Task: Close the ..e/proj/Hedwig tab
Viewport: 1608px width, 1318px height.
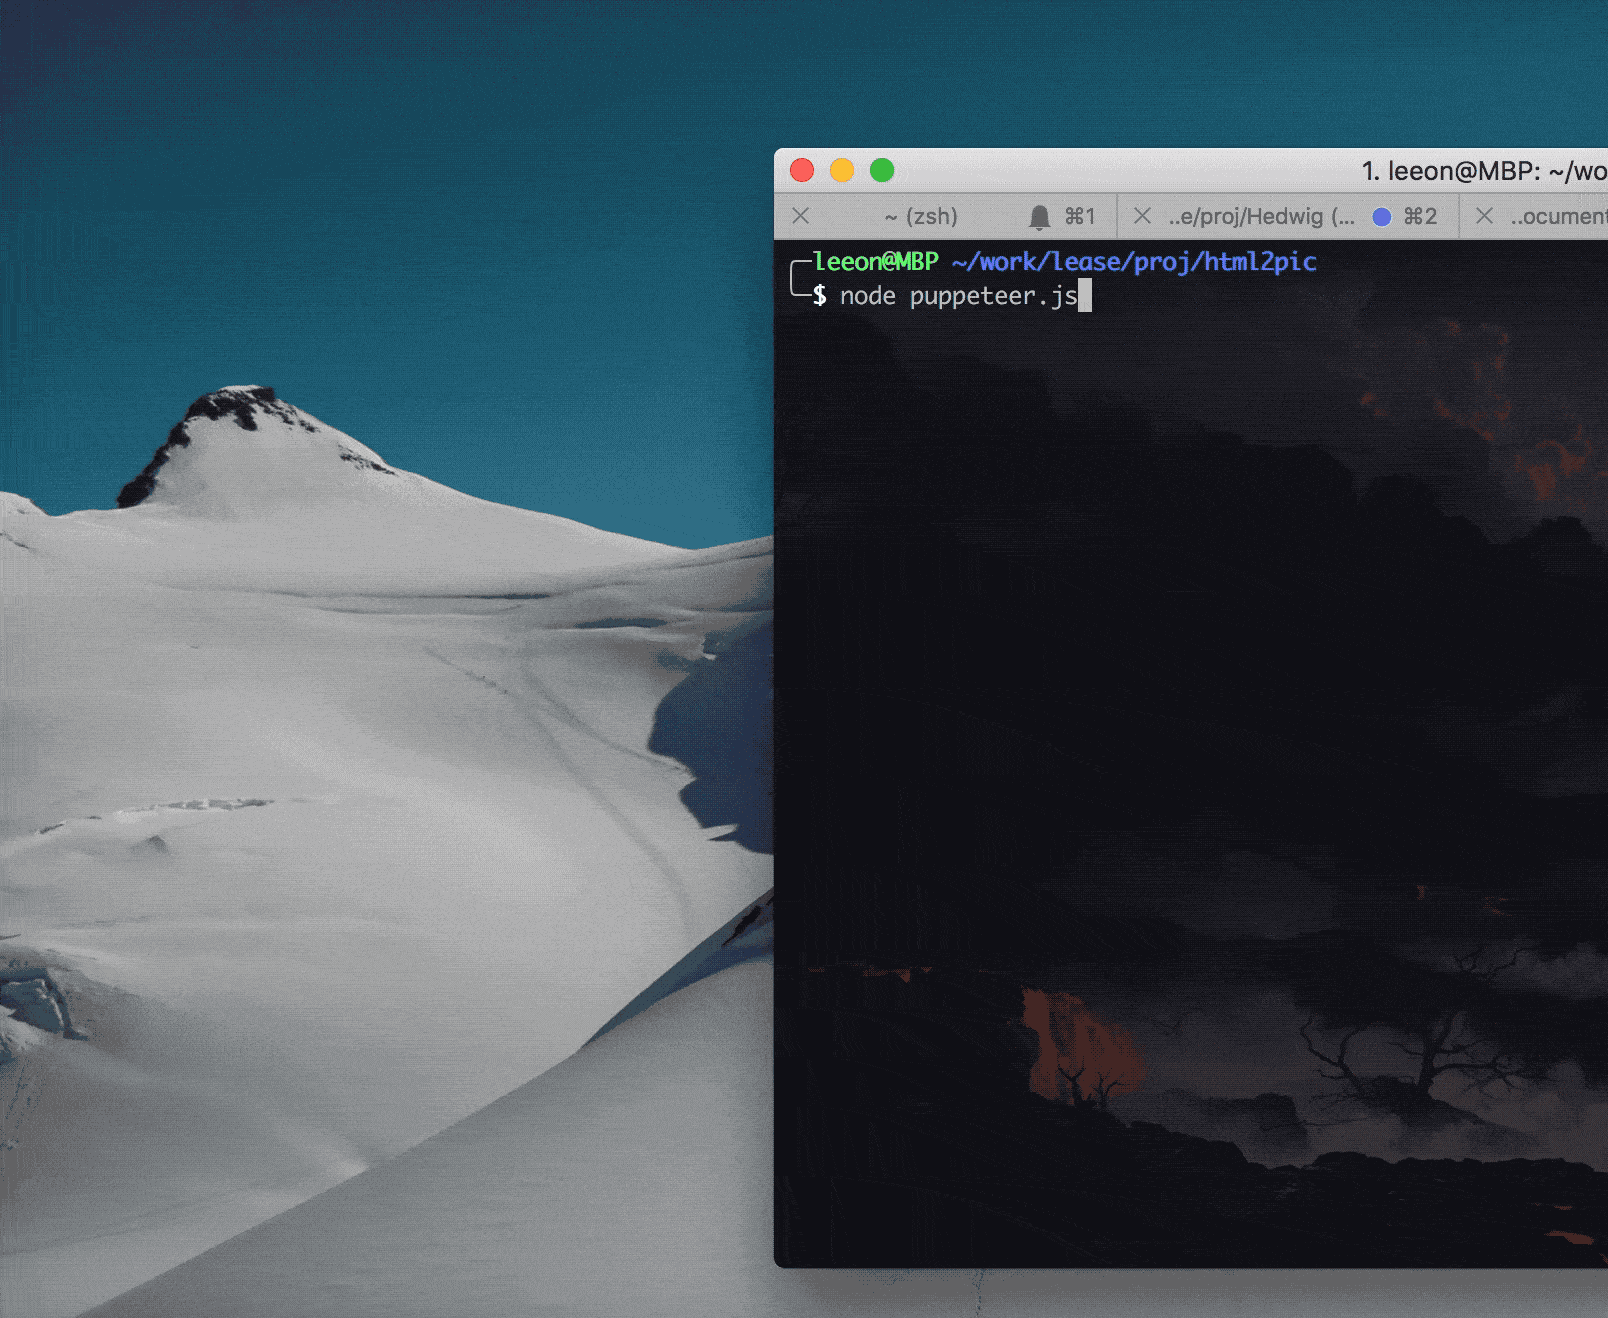Action: [1142, 216]
